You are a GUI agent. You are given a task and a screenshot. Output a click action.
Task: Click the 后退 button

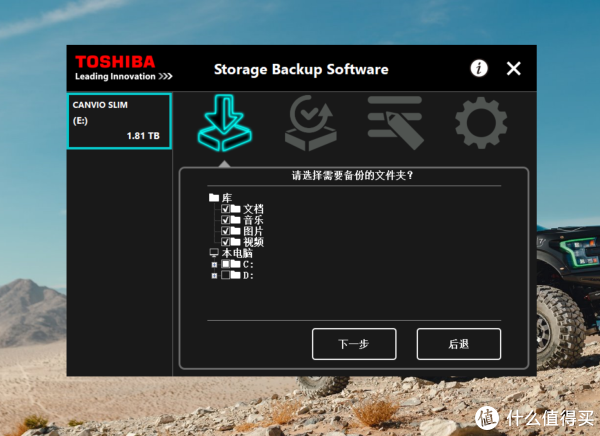pos(459,344)
